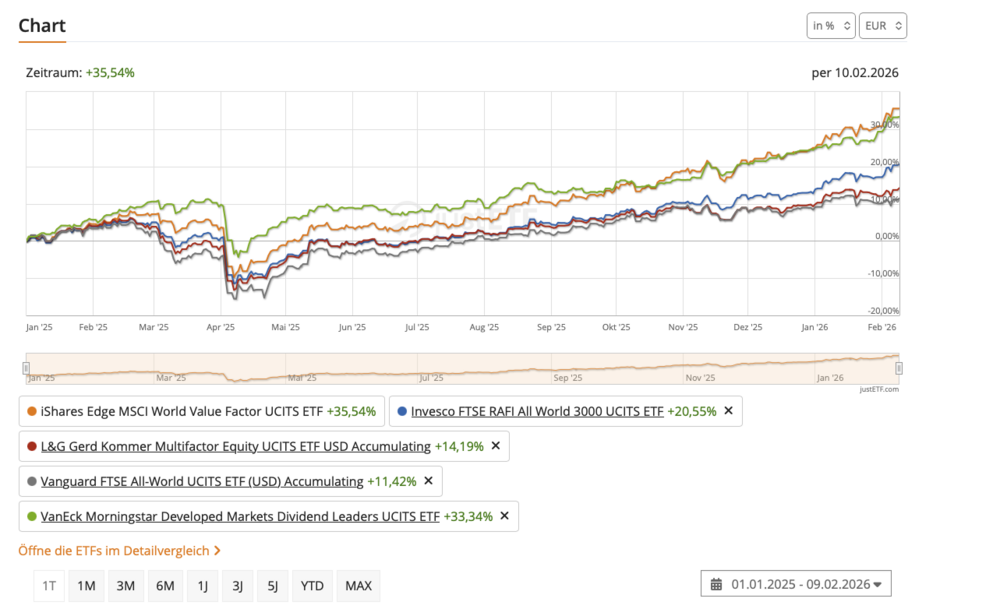Click the +11,42% performance value
This screenshot has width=1000, height=616.
tap(392, 481)
